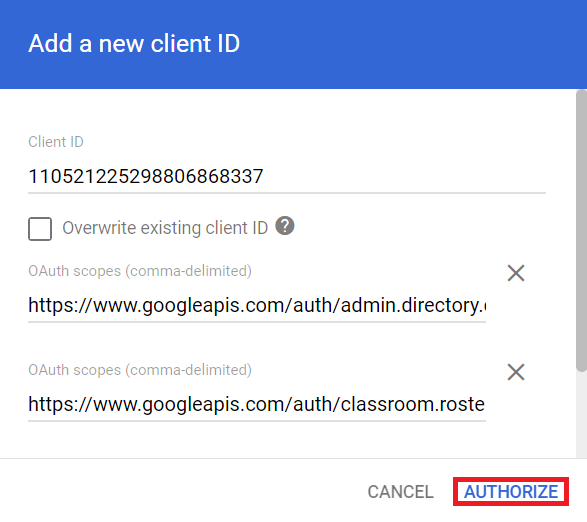Click the 'Client ID' field label
Viewport: 587px width, 522px height.
pos(56,142)
